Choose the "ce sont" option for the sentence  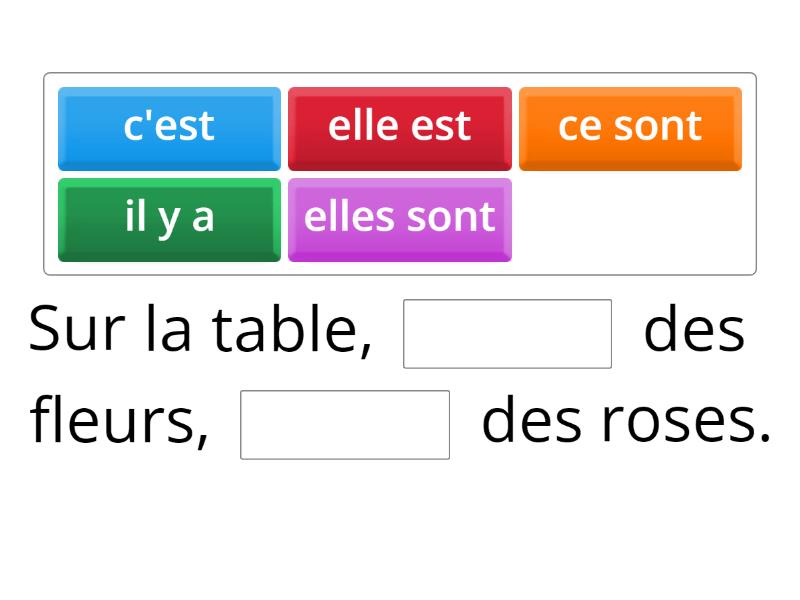[630, 126]
